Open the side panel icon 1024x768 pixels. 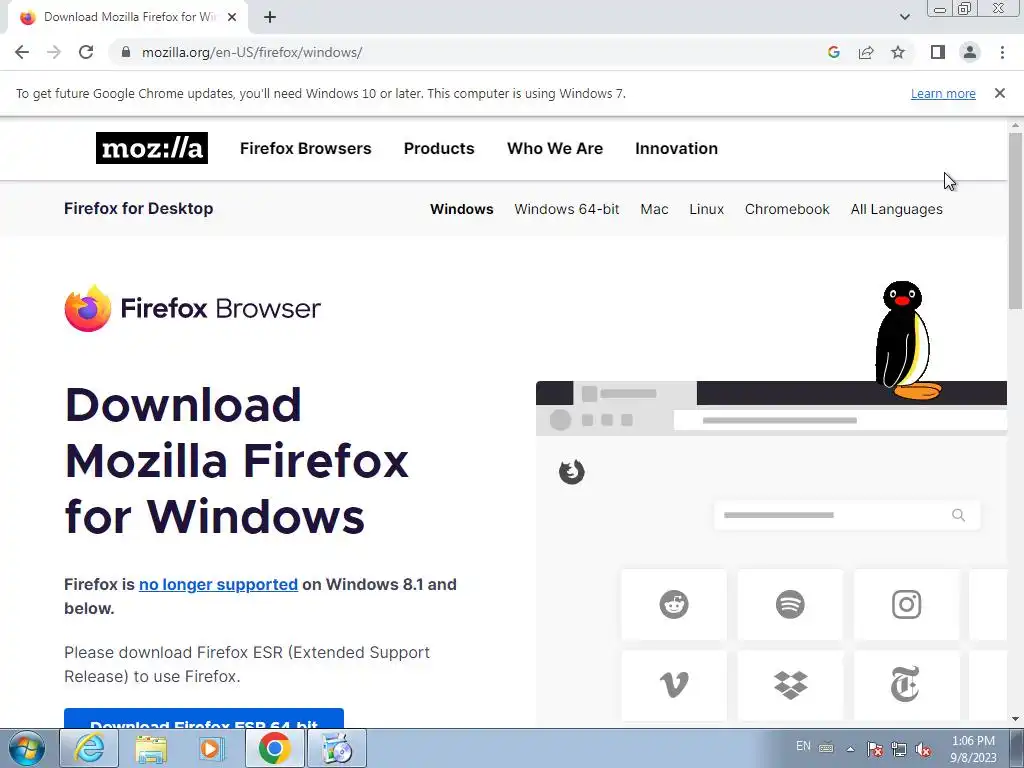[938, 52]
